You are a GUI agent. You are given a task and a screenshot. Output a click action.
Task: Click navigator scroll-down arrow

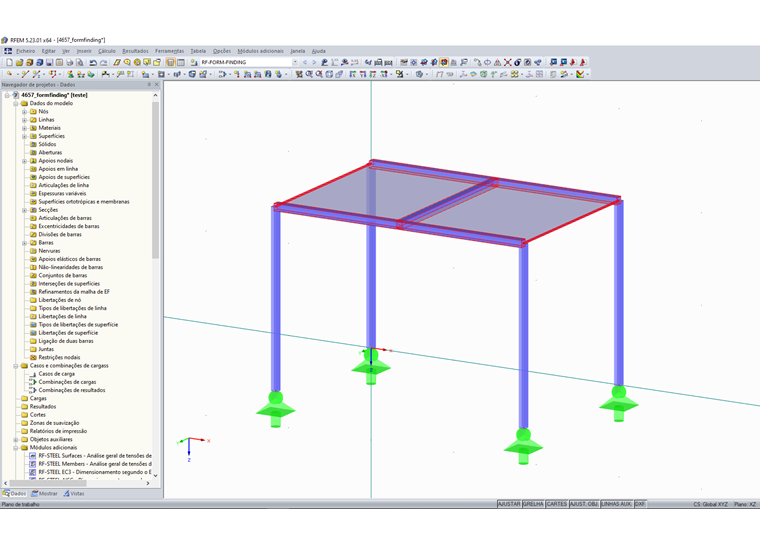[x=156, y=475]
